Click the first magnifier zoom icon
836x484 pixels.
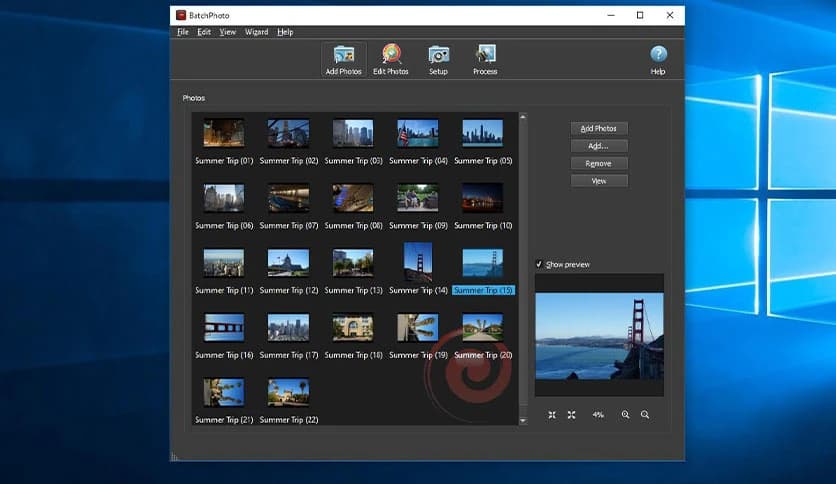[626, 414]
